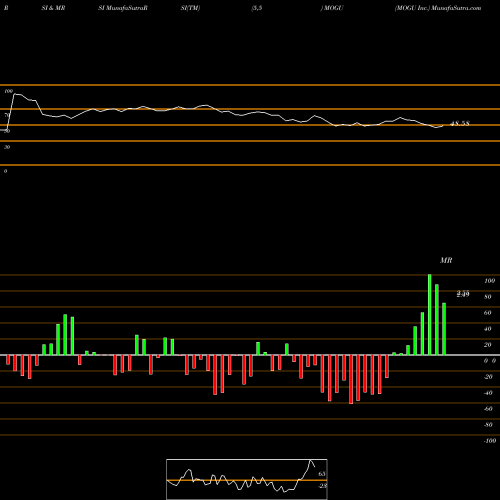
Task: Click the '(5,5' parameter text in header
Action: (257, 8)
